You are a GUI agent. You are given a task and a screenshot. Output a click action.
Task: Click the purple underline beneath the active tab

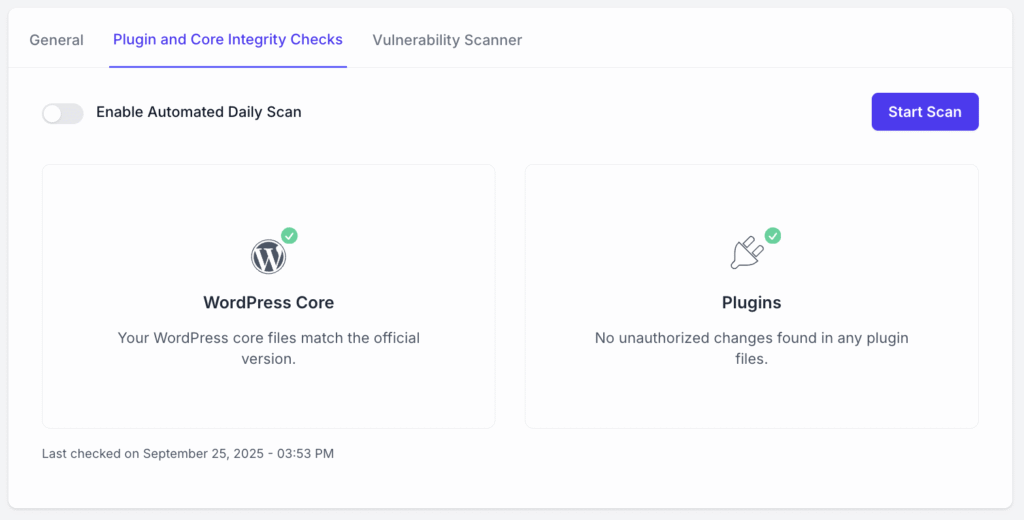[228, 67]
